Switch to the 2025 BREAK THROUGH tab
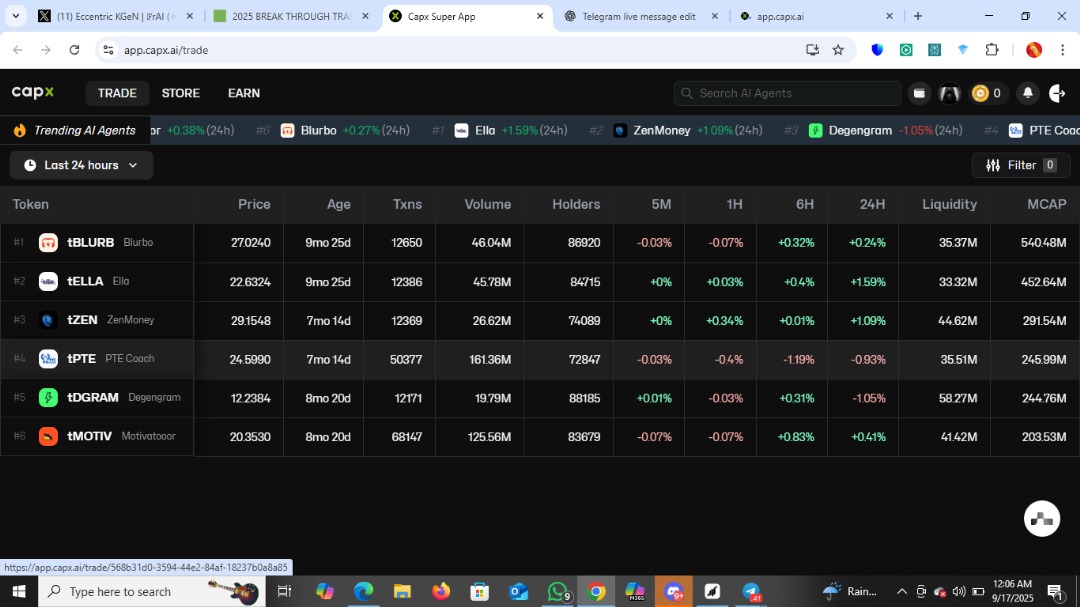Image resolution: width=1080 pixels, height=607 pixels. (x=291, y=16)
